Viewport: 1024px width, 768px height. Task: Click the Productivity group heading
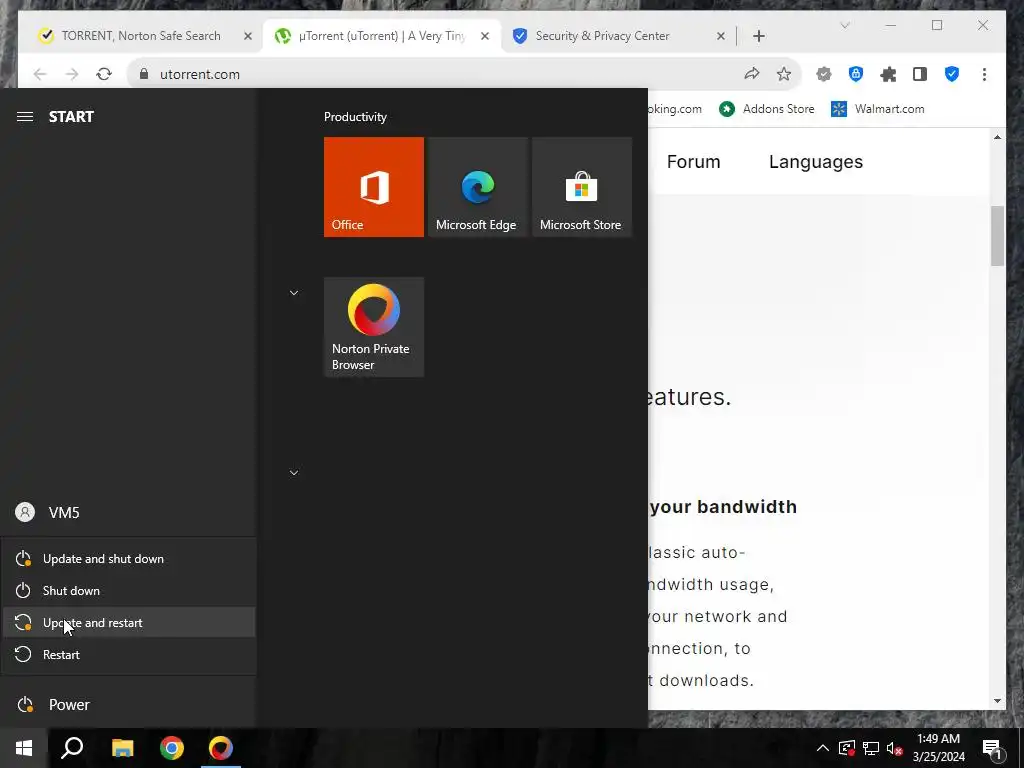click(x=355, y=117)
